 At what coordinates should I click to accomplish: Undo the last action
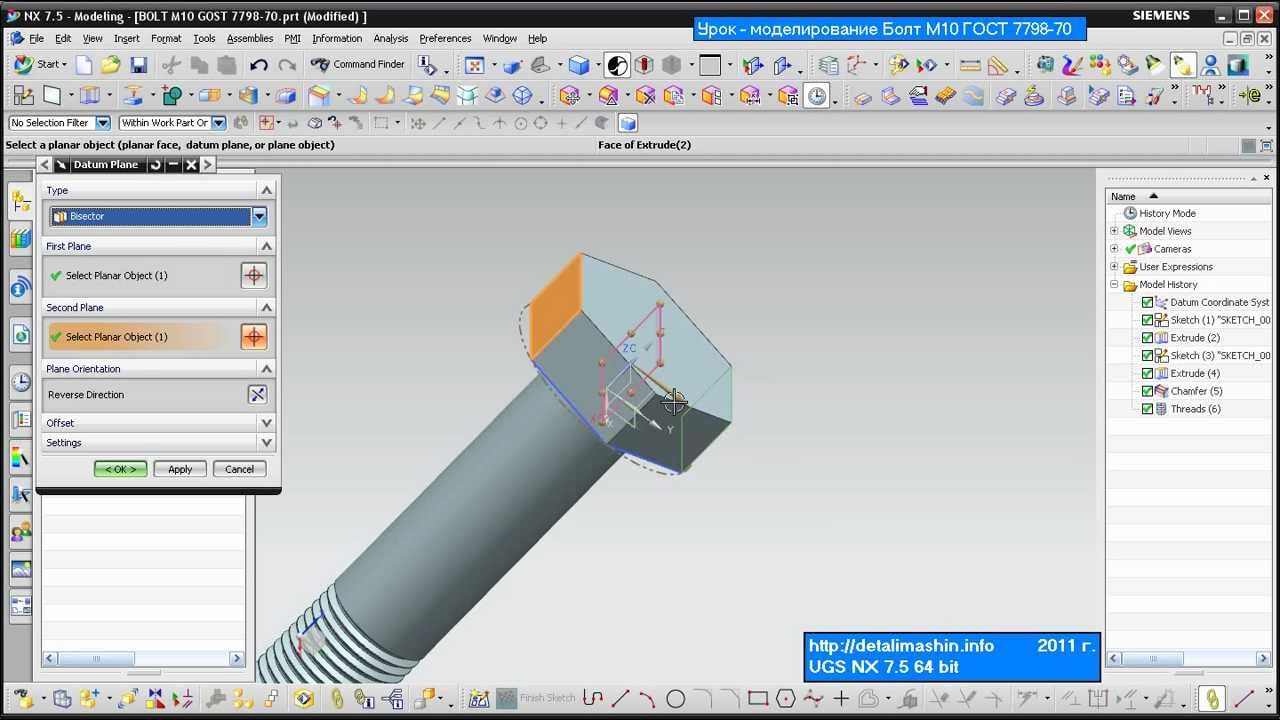tap(259, 65)
